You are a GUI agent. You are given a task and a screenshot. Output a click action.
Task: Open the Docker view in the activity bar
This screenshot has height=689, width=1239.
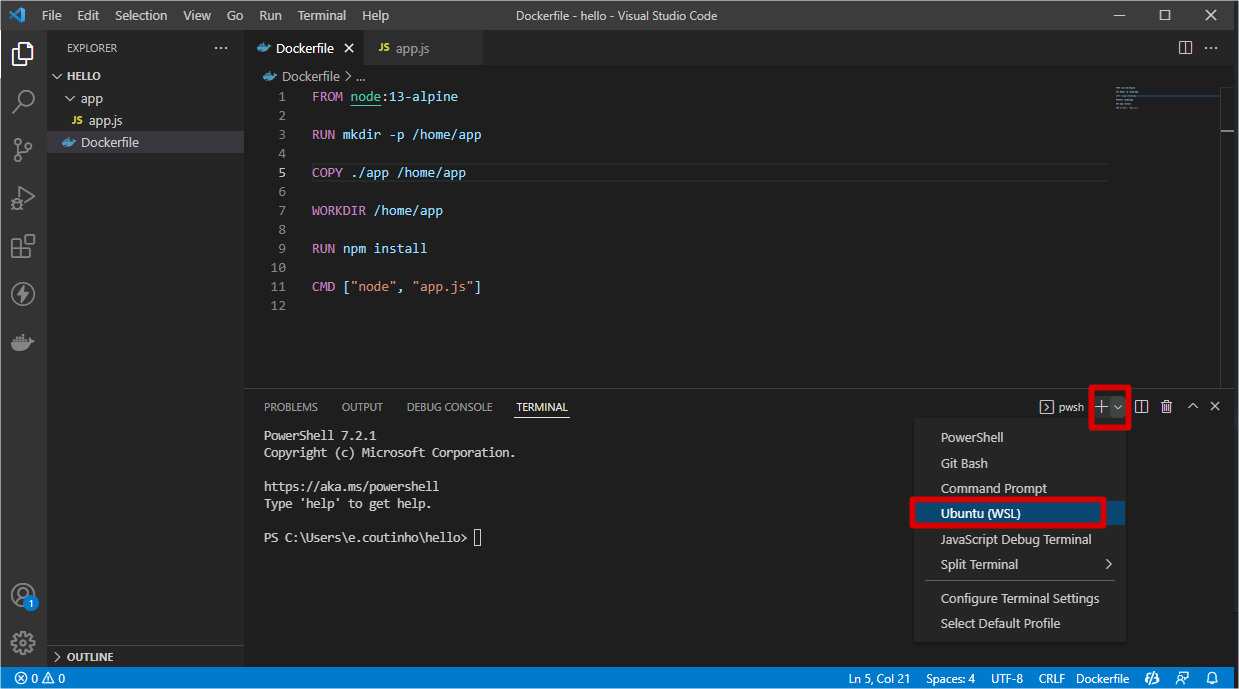pos(22,342)
